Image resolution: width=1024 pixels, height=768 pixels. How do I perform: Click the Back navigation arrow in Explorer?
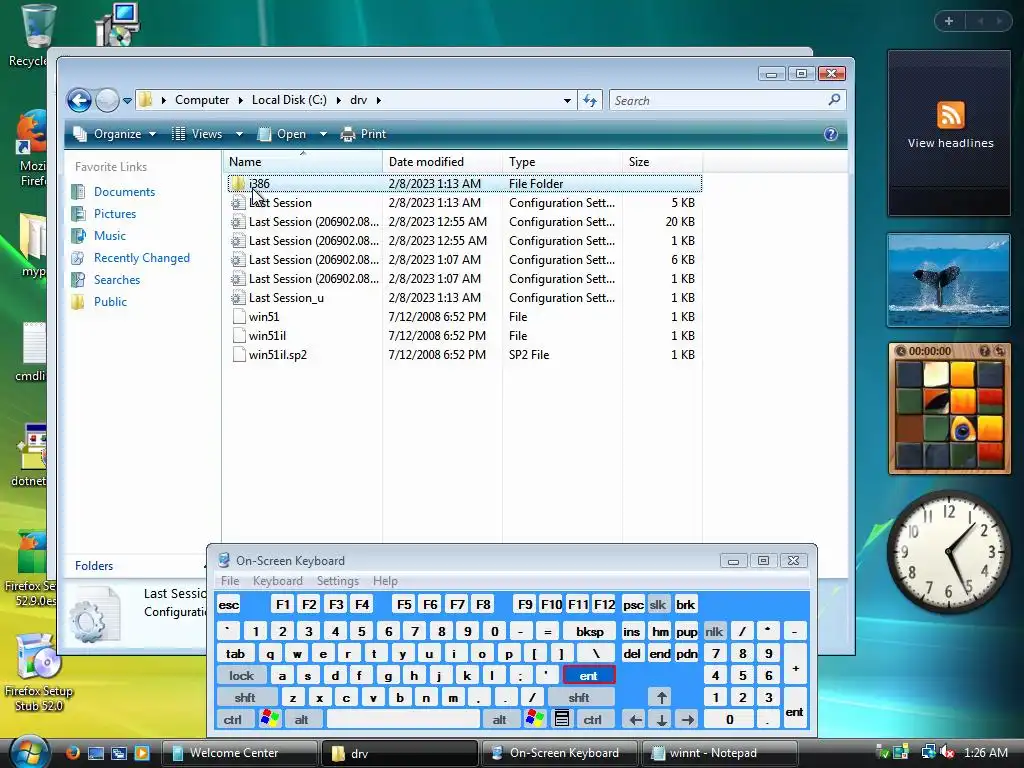pos(79,101)
